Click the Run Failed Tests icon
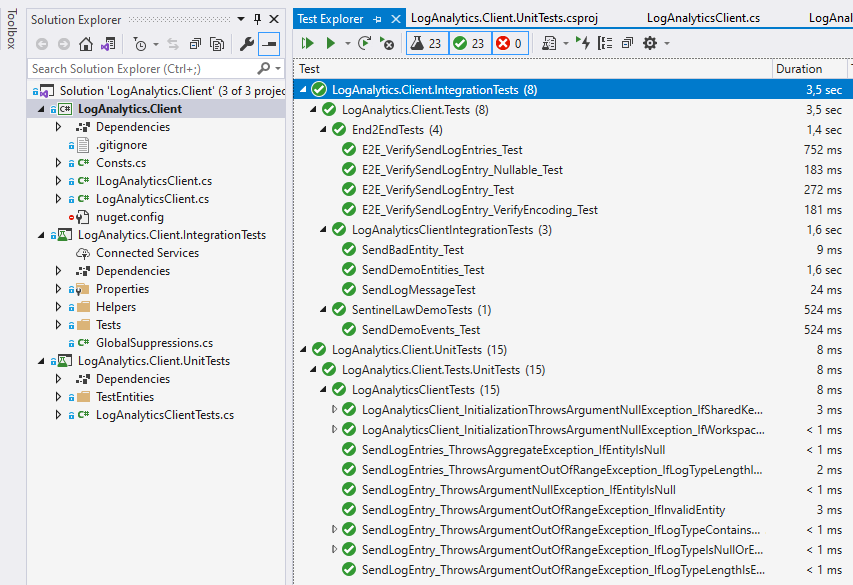The height and width of the screenshot is (585, 853). pyautogui.click(x=387, y=43)
